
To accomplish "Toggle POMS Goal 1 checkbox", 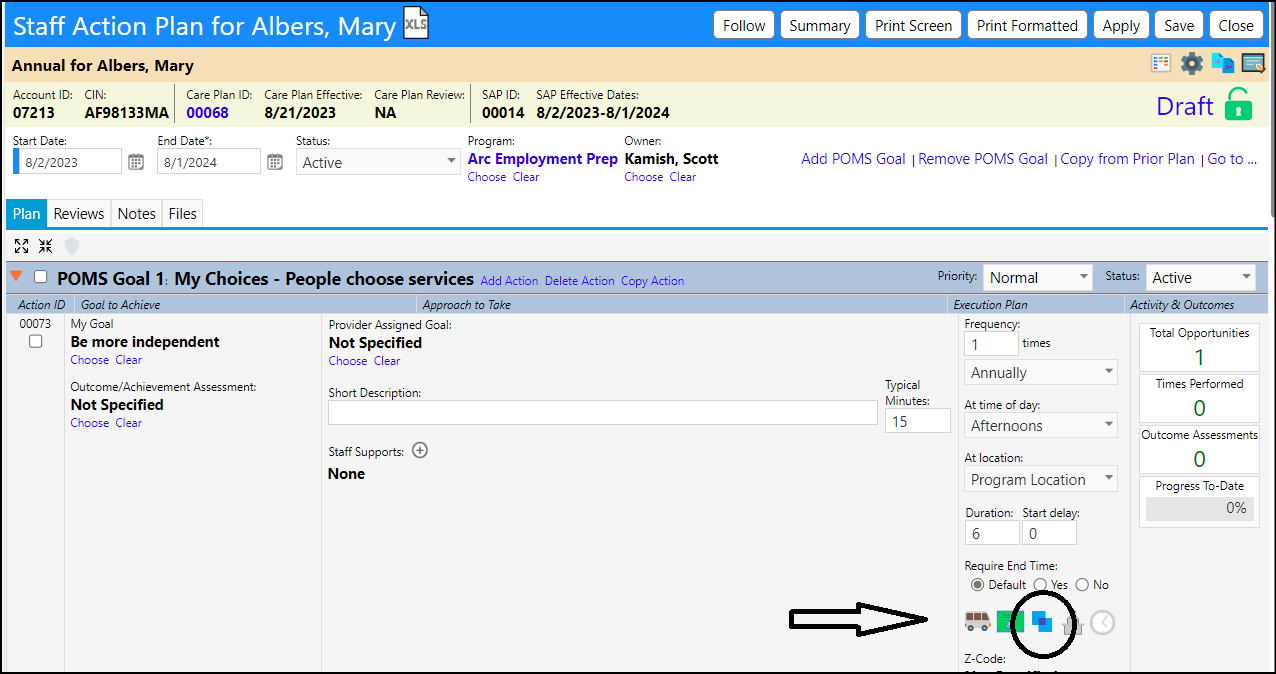I will tap(41, 277).
